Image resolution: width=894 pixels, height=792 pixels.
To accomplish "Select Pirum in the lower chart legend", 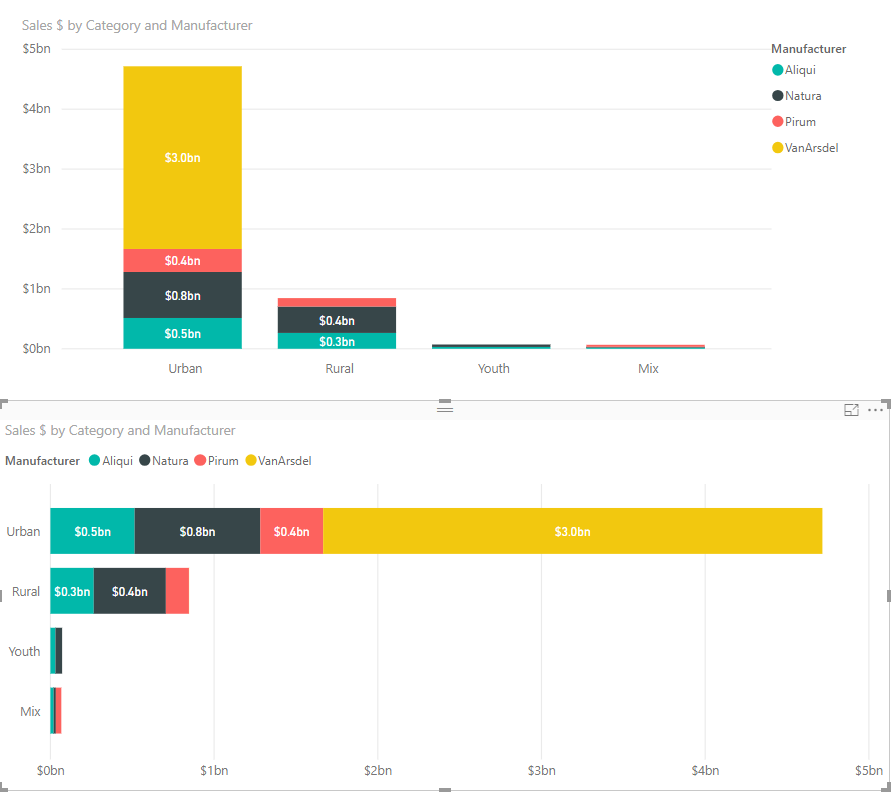I will tap(217, 461).
